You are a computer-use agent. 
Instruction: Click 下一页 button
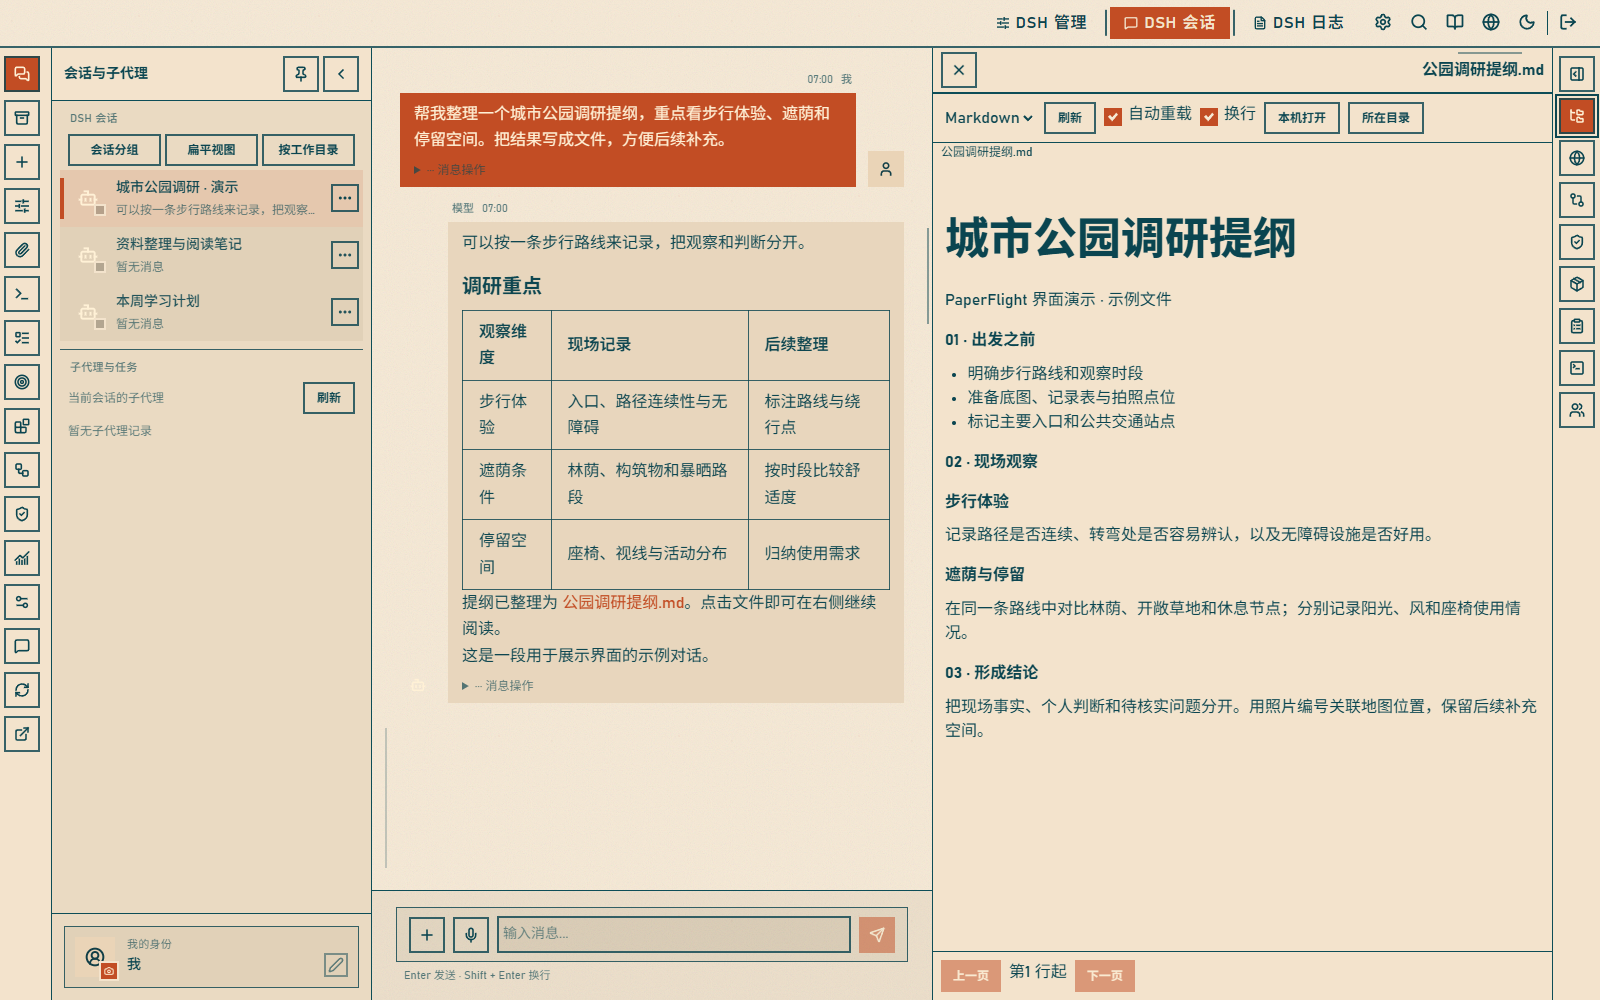(1105, 976)
